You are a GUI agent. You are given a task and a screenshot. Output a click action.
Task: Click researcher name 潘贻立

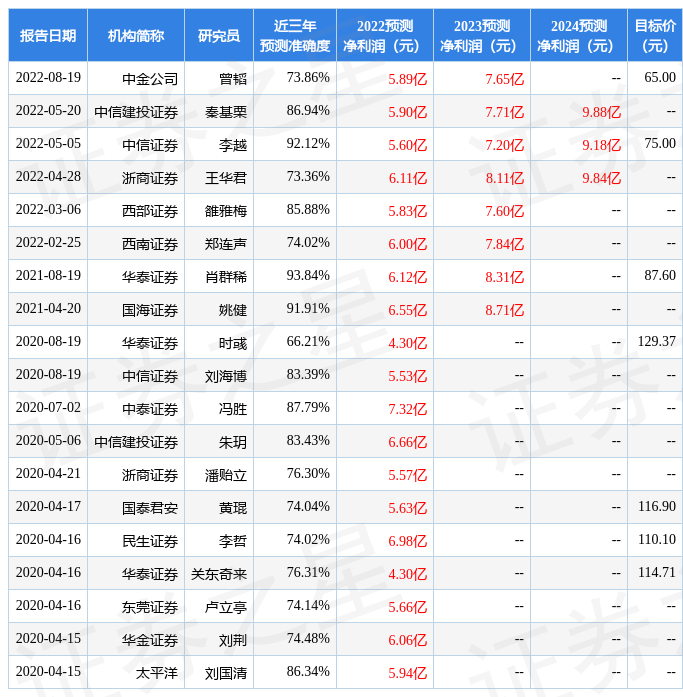(x=226, y=475)
